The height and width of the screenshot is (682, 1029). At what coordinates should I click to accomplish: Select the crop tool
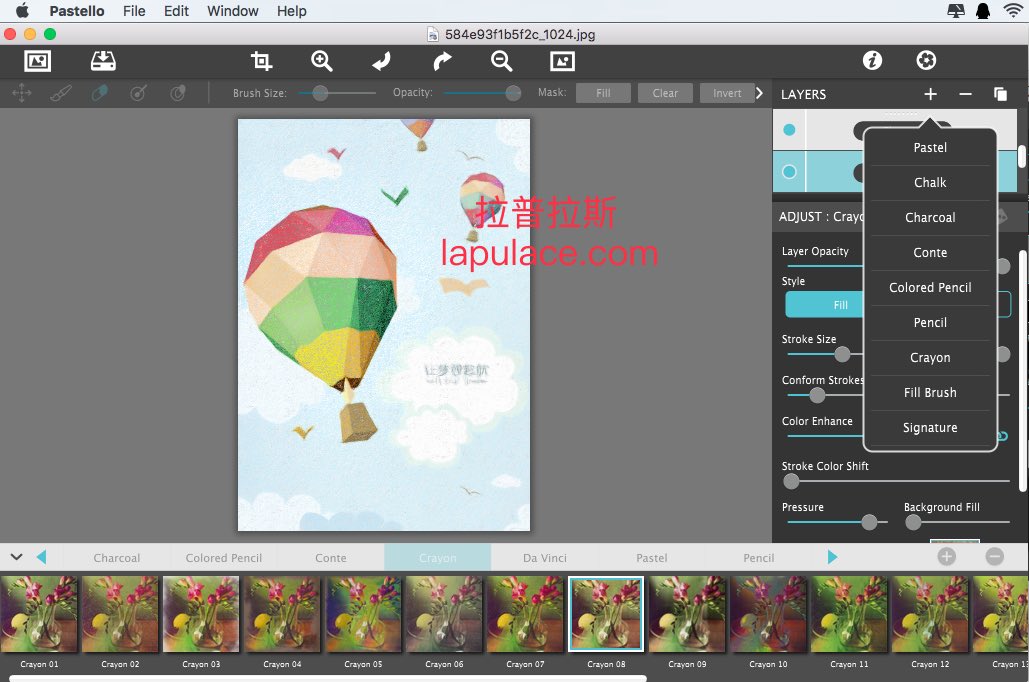tap(262, 61)
